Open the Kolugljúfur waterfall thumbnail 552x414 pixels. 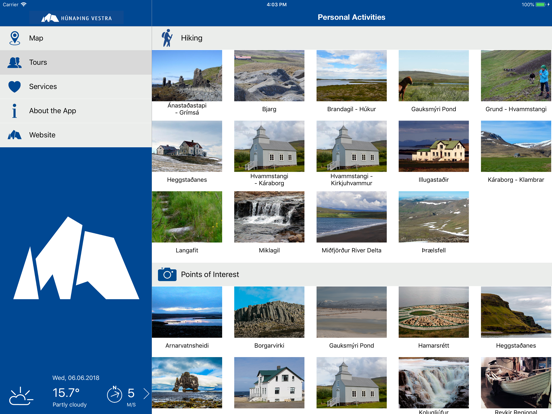pyautogui.click(x=433, y=383)
